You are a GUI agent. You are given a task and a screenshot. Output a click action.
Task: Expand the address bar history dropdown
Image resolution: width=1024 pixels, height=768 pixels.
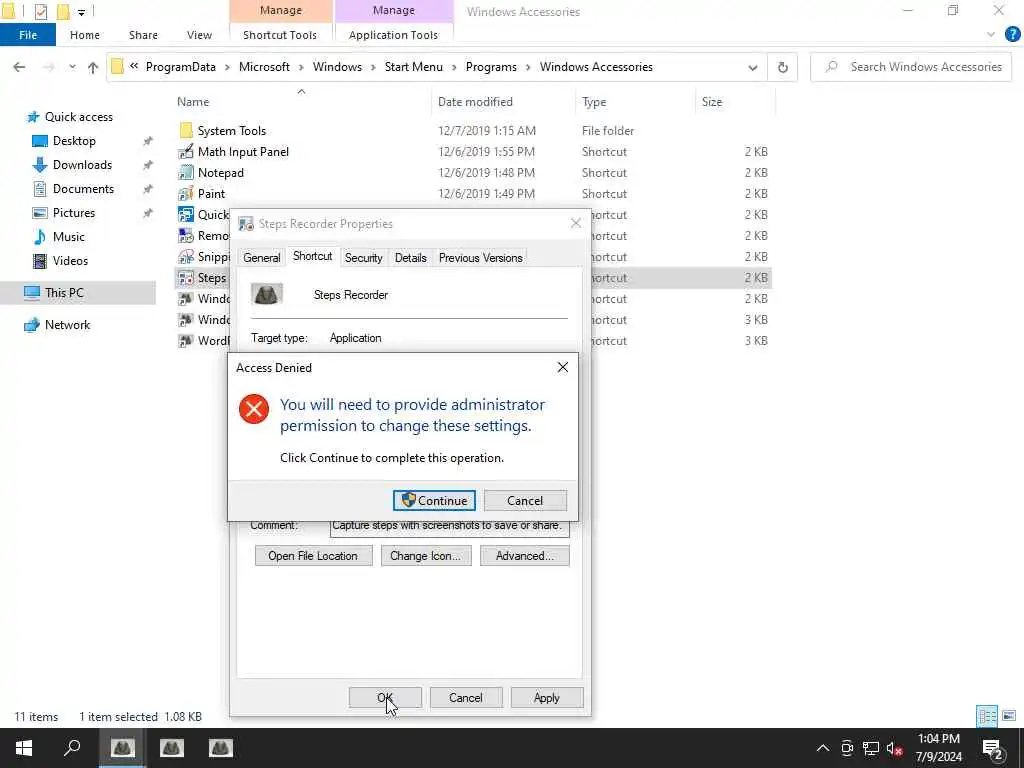(x=752, y=67)
